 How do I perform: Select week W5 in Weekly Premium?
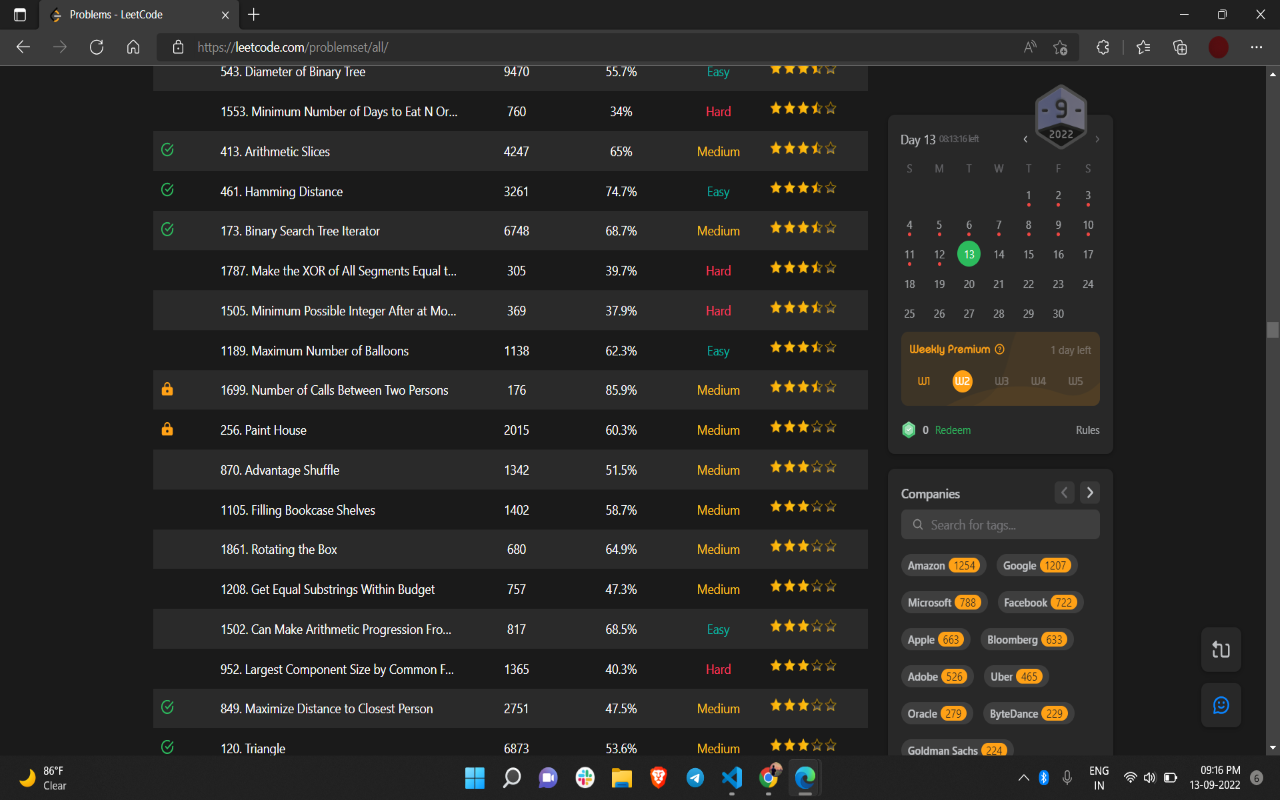click(1076, 381)
